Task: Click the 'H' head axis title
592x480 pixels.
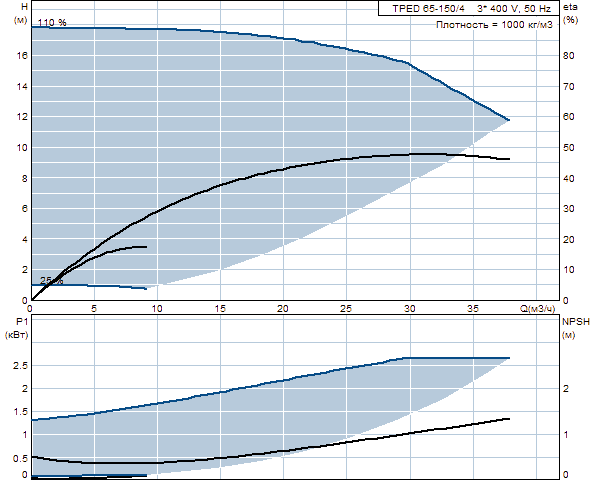Action: 25,7
